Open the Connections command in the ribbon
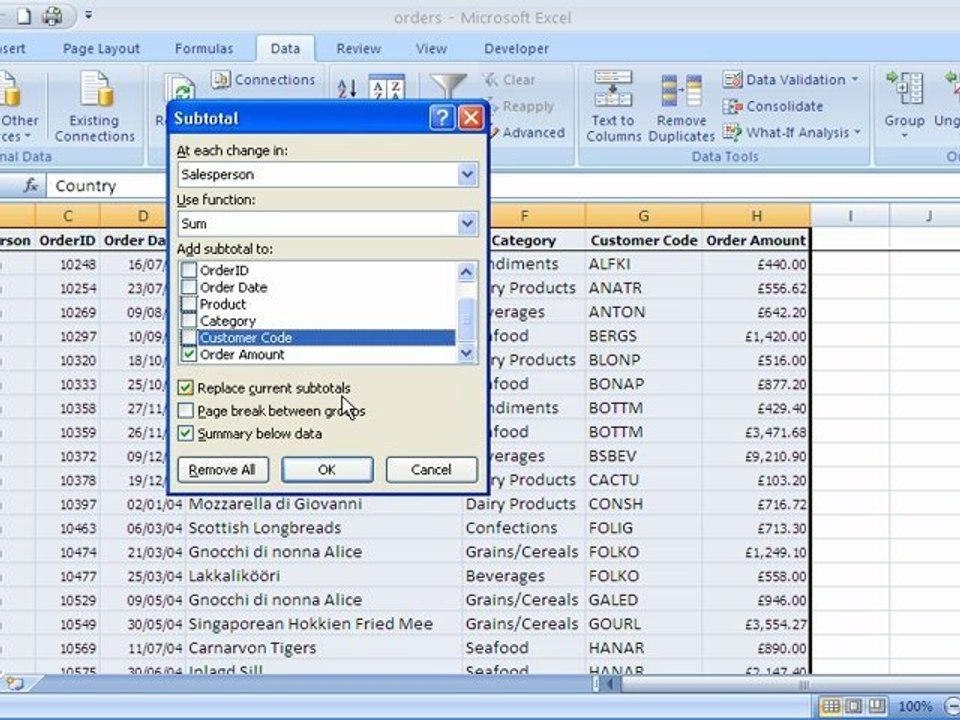 (x=263, y=80)
